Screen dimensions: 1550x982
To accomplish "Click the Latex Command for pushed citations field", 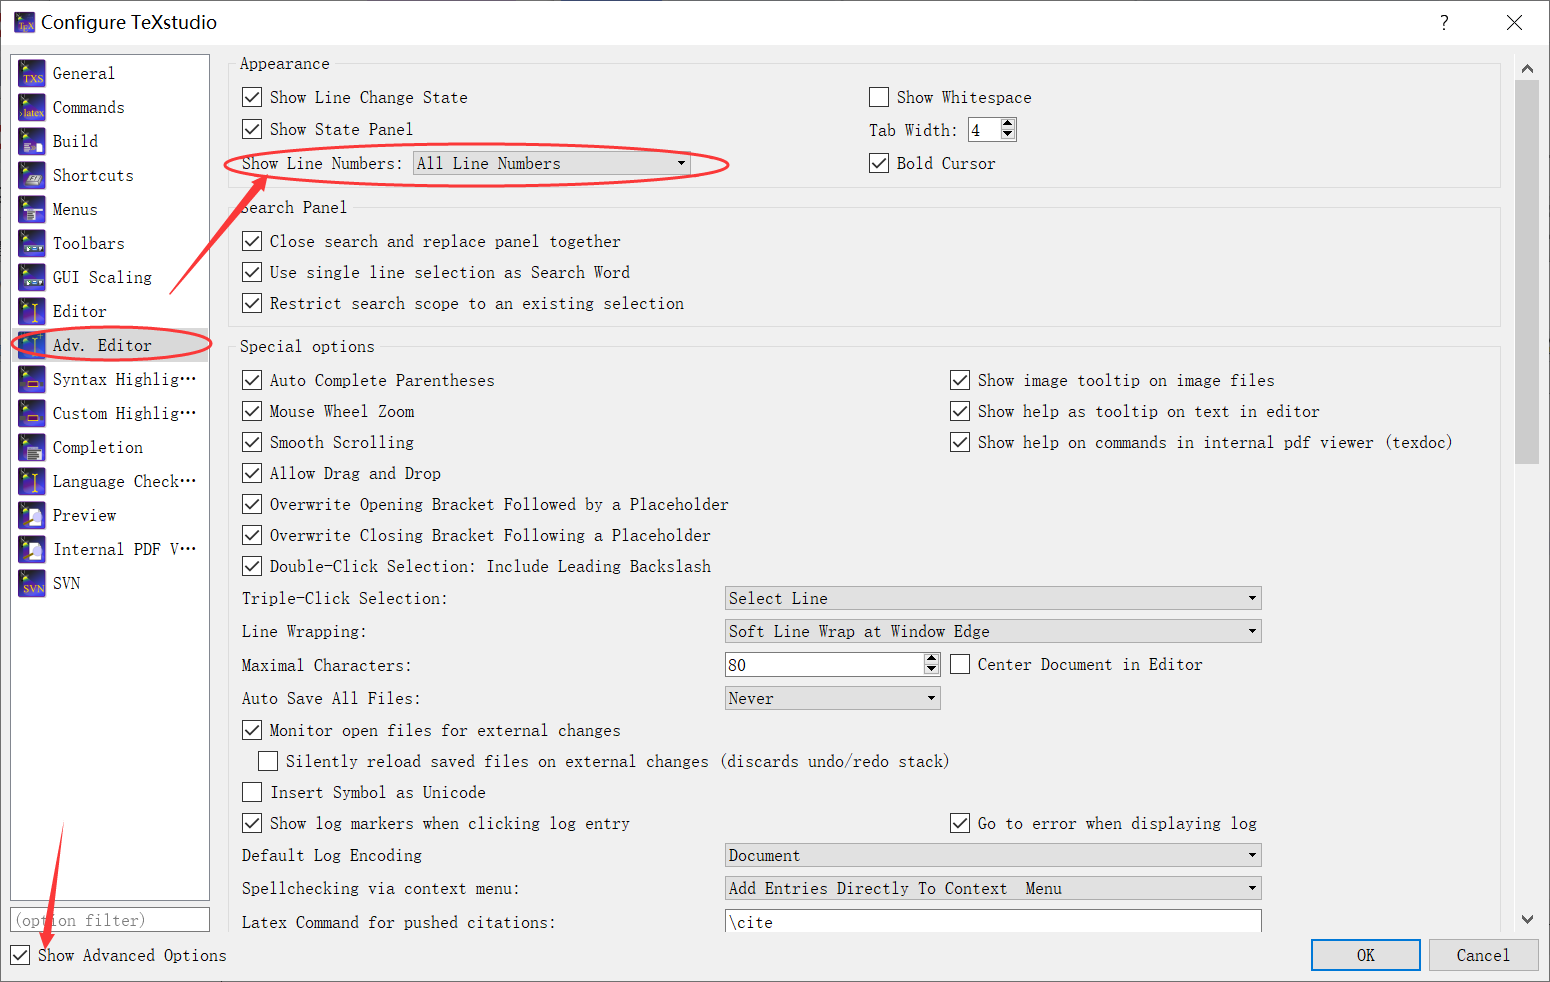I will pos(993,921).
